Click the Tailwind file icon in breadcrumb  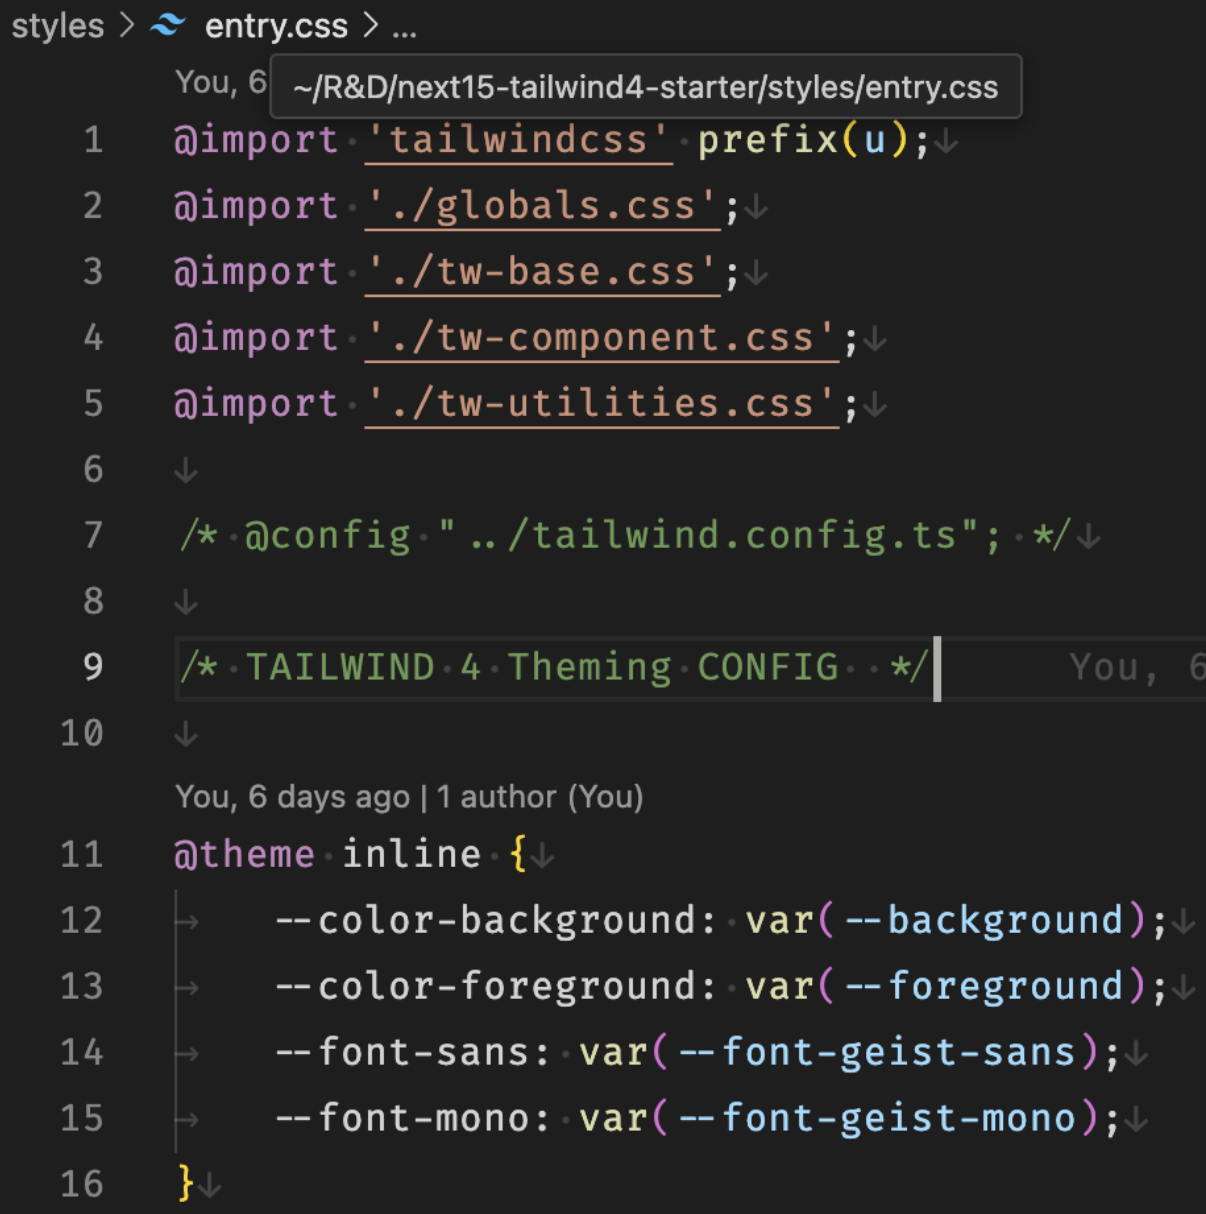[168, 25]
